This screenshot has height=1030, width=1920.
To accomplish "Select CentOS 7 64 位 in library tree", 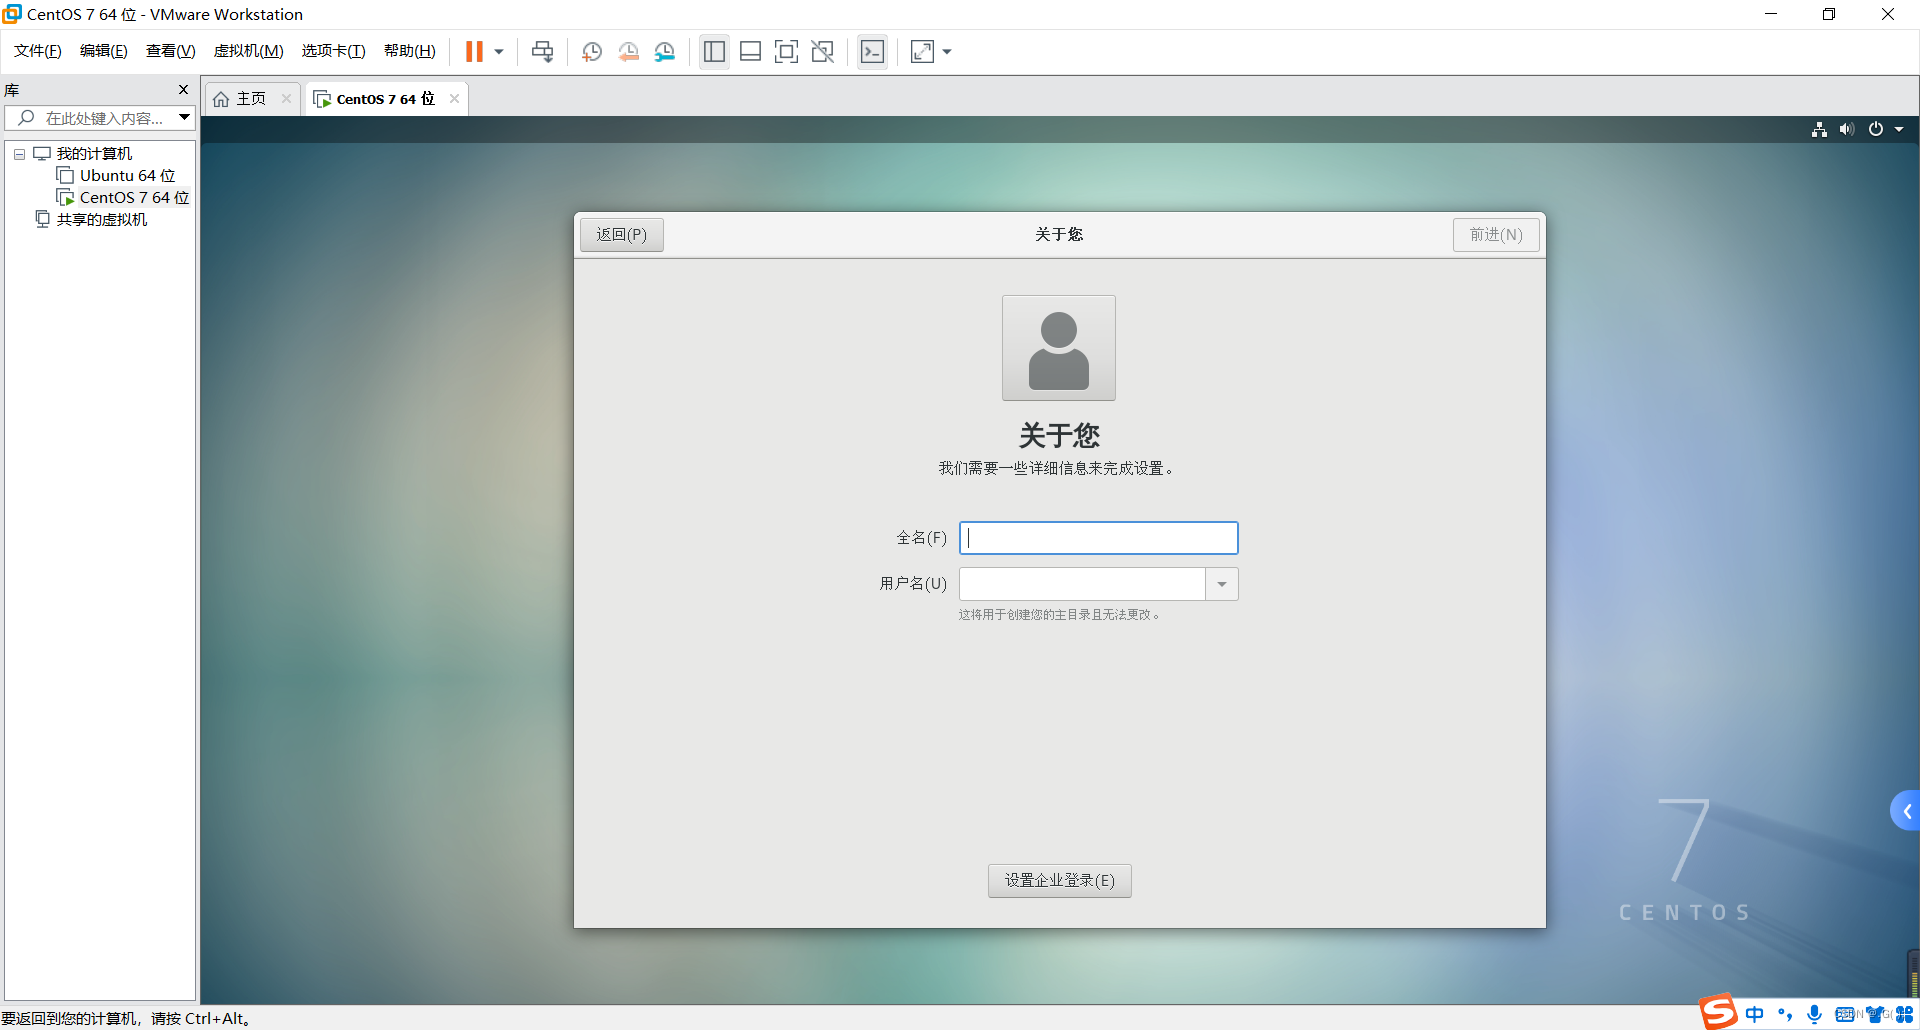I will pos(134,198).
